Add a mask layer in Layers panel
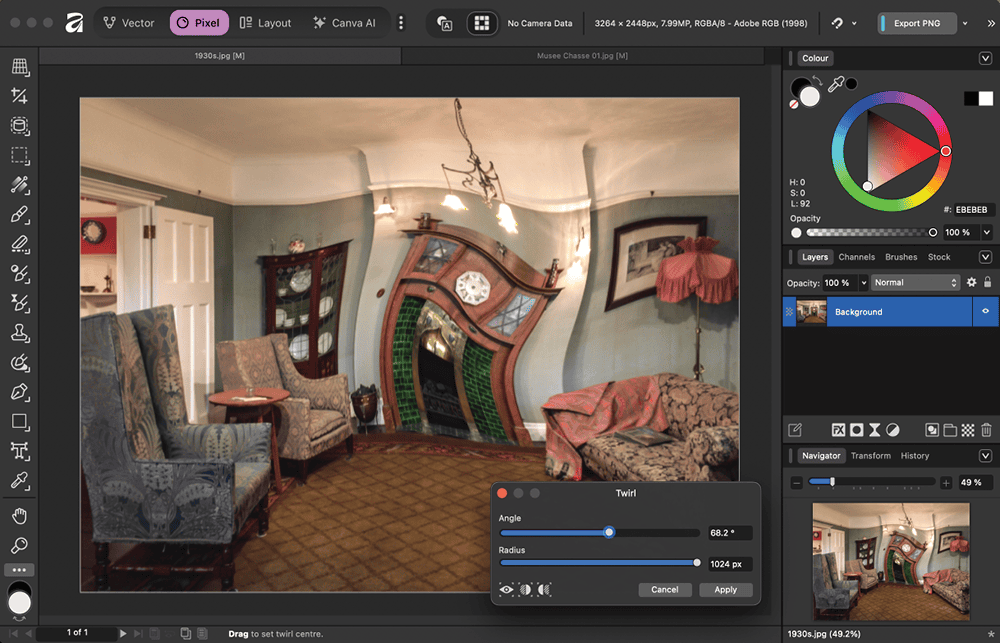1000x643 pixels. click(x=857, y=430)
